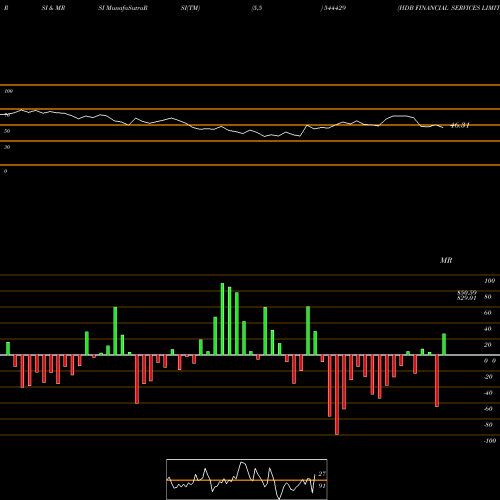The width and height of the screenshot is (500, 500).
Task: Click the 'SI & MR' header text
Action: [x=53, y=8]
